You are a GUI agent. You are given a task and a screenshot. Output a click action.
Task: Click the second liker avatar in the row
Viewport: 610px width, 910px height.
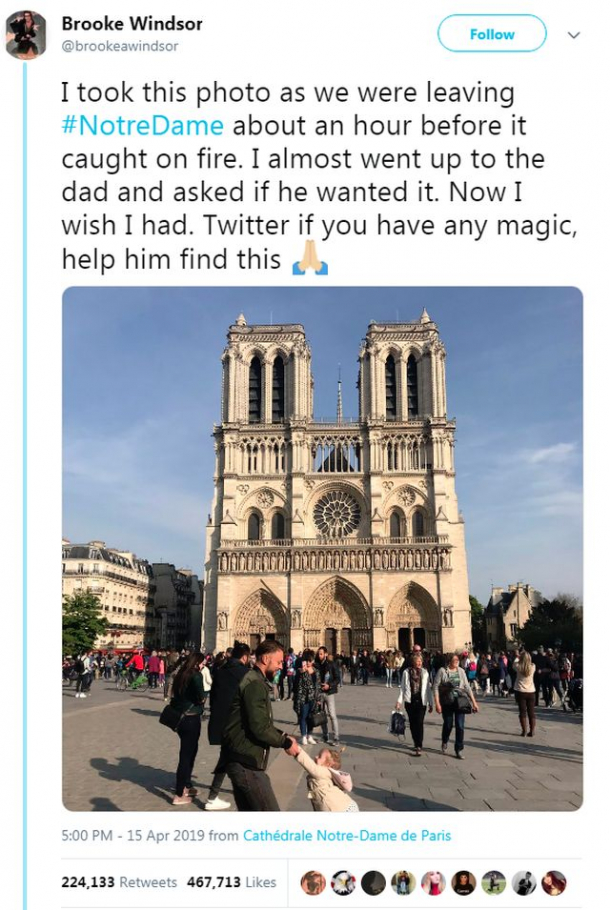tap(343, 882)
